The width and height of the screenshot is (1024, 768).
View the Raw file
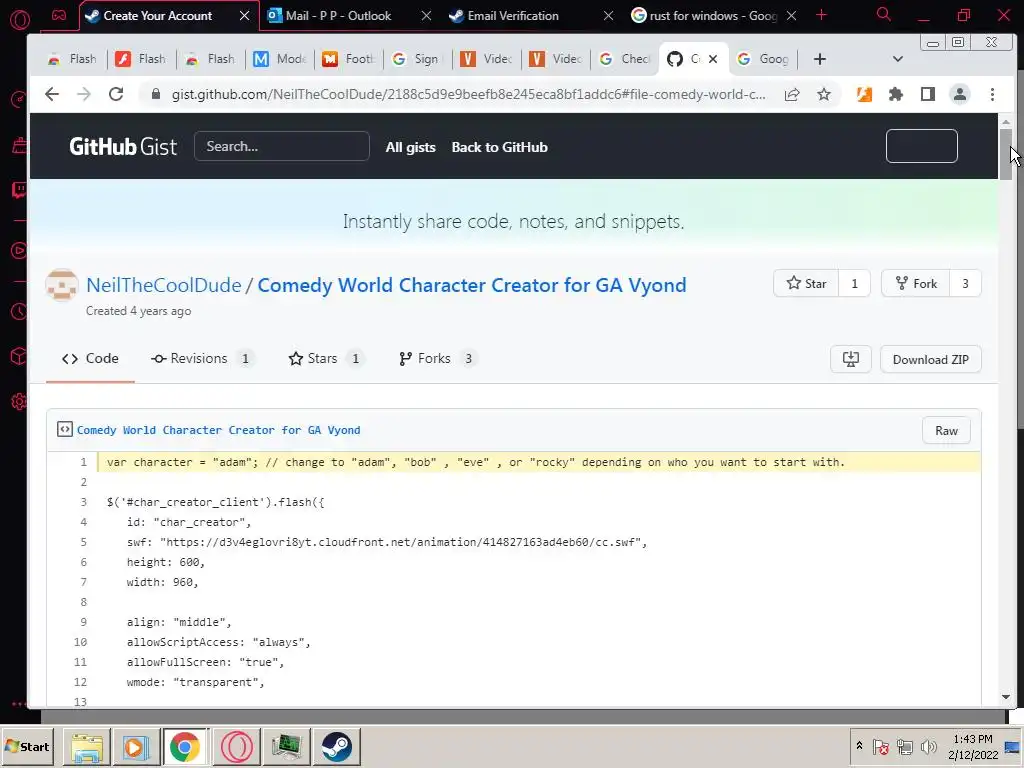(x=946, y=430)
